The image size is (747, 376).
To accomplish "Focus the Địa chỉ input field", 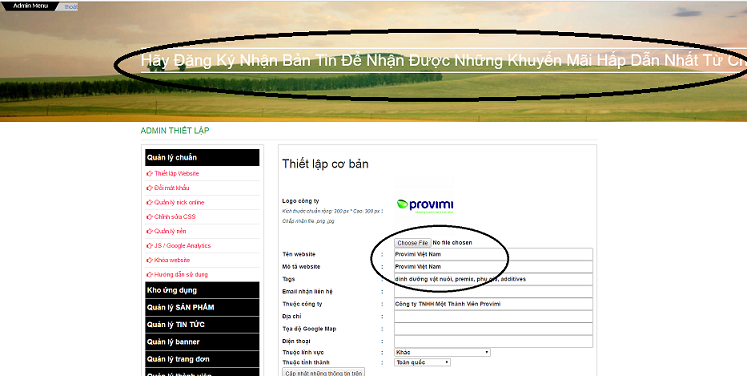I will tap(494, 316).
